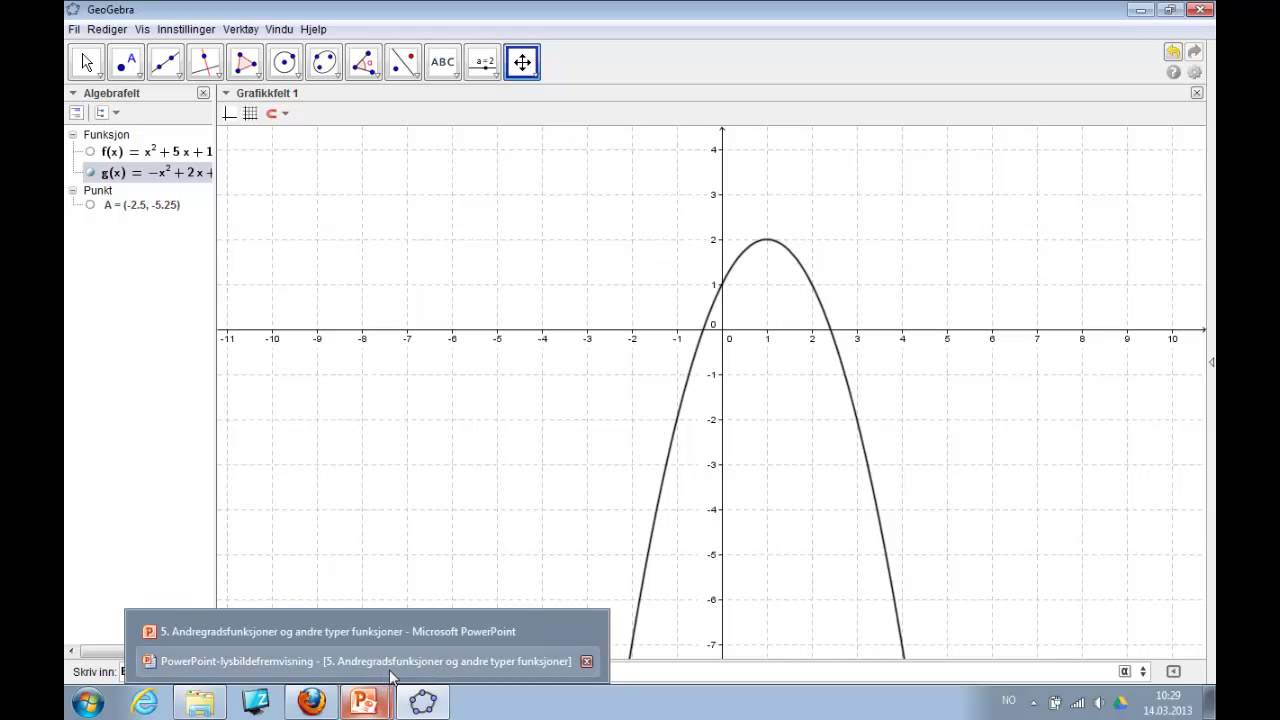This screenshot has height=720, width=1280.
Task: Select the Circle with Center tool
Action: click(x=285, y=62)
